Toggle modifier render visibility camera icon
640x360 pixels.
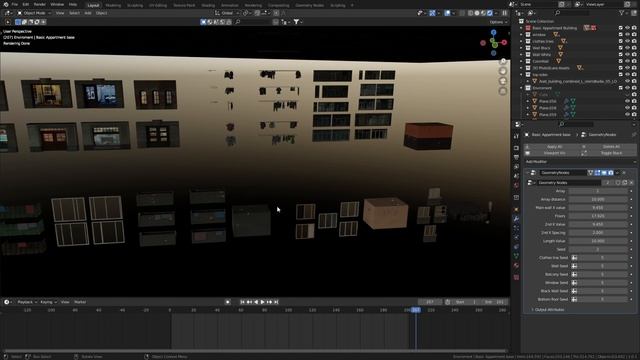tap(611, 173)
